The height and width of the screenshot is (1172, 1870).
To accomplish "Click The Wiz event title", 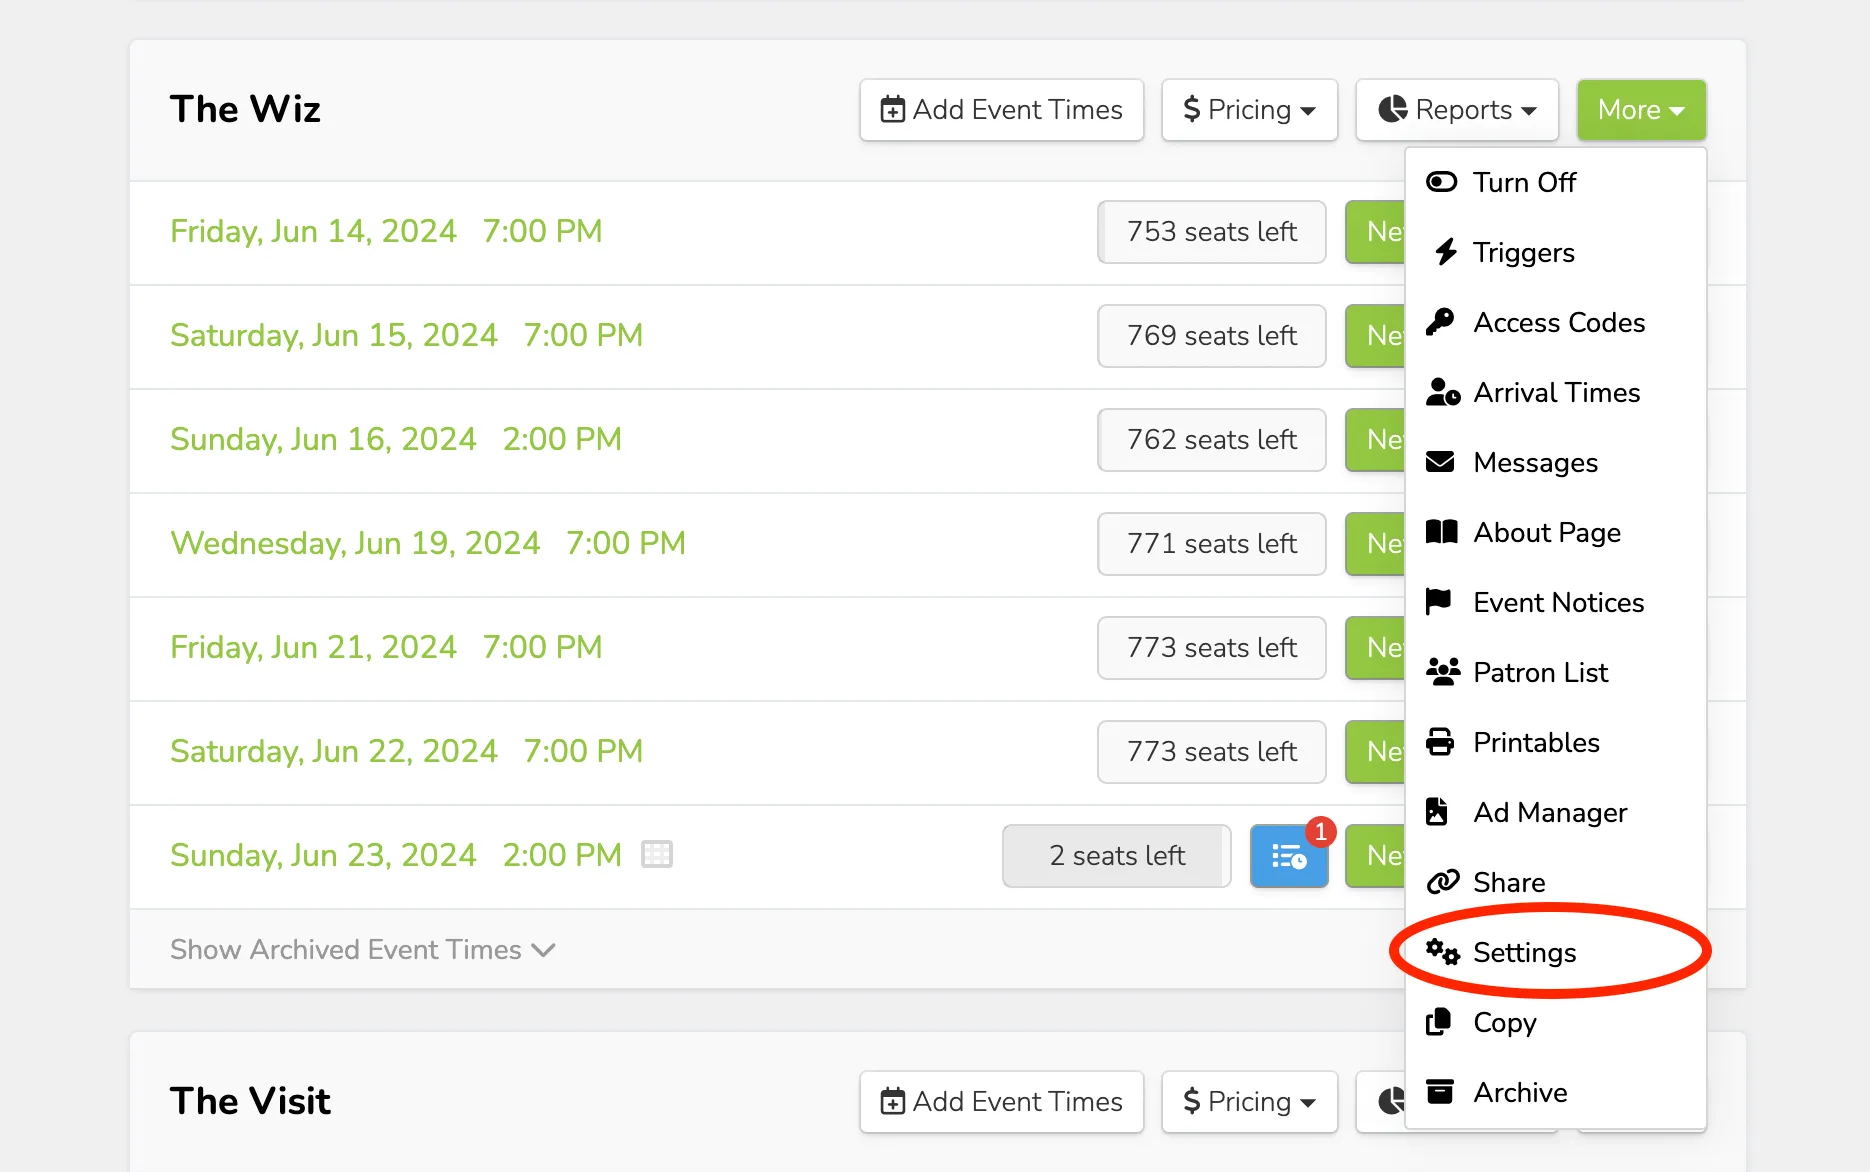I will 245,109.
